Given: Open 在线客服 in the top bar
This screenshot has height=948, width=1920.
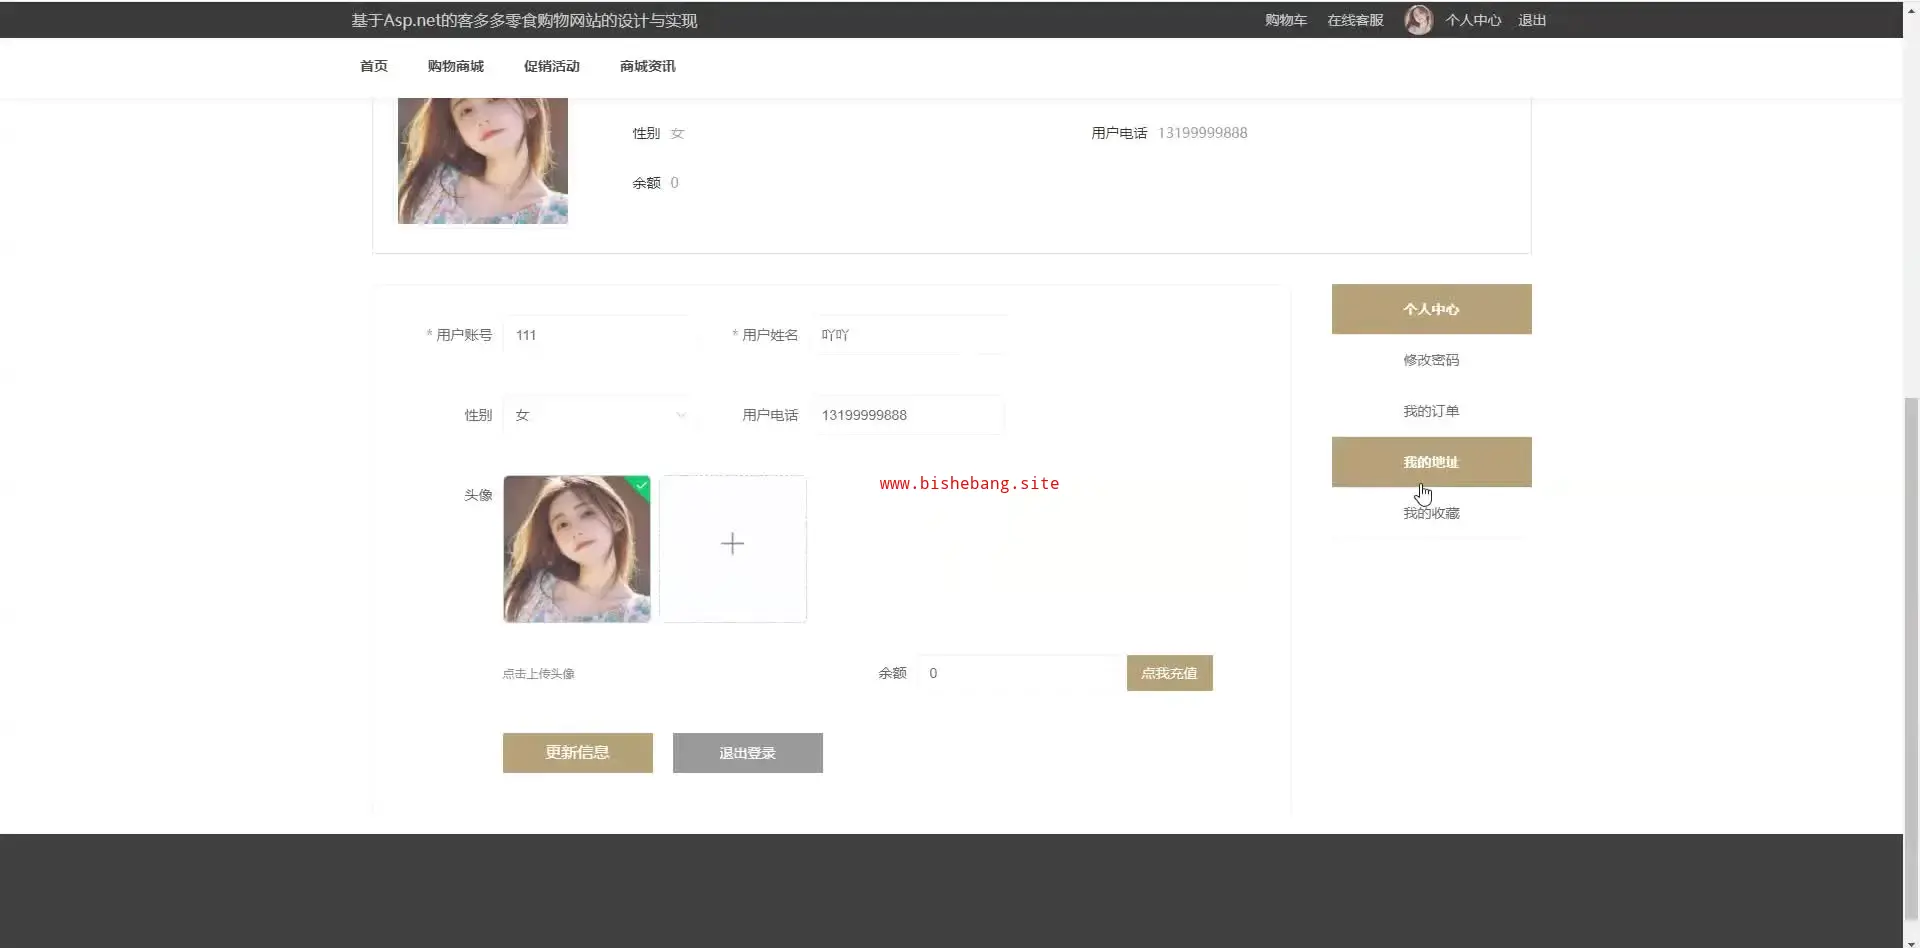Looking at the screenshot, I should click(1355, 20).
